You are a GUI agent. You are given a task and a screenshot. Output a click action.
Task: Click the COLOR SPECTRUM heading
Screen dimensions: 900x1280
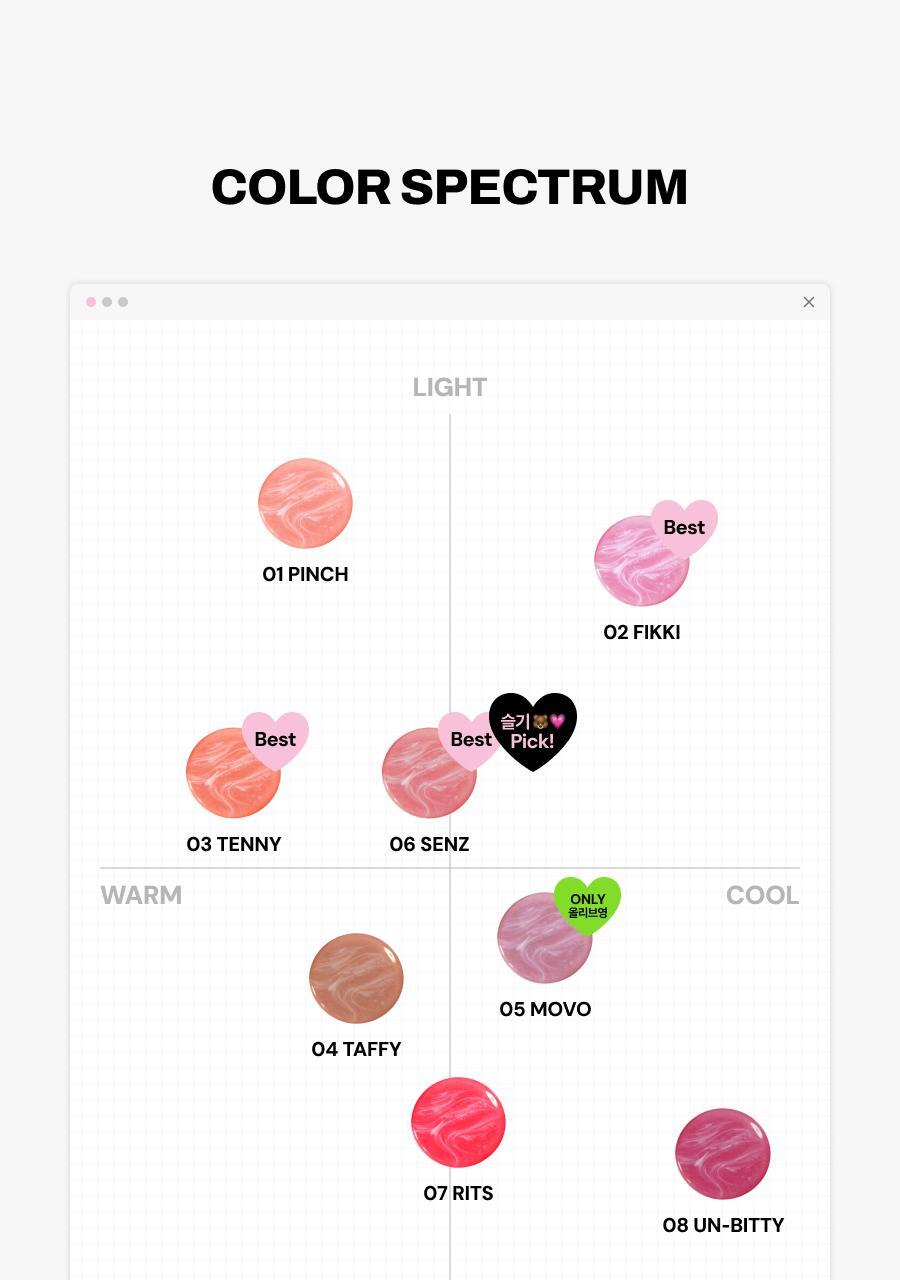449,187
